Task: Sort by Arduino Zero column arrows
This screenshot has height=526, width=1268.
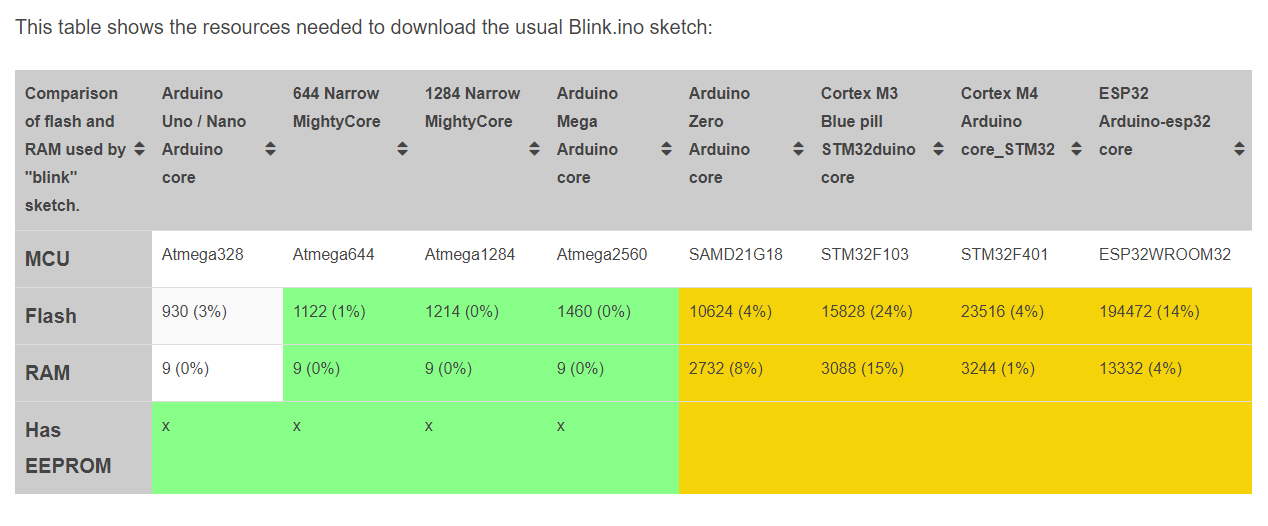Action: point(798,149)
